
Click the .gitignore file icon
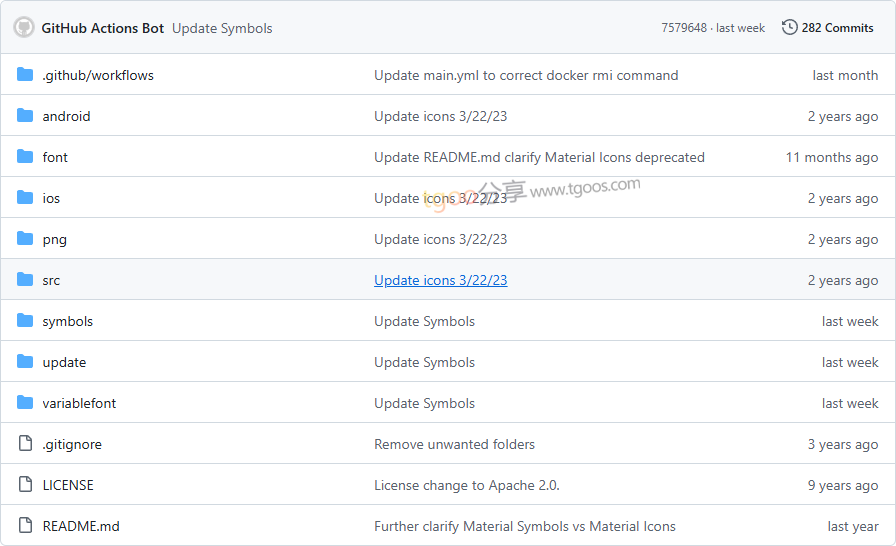(x=25, y=444)
